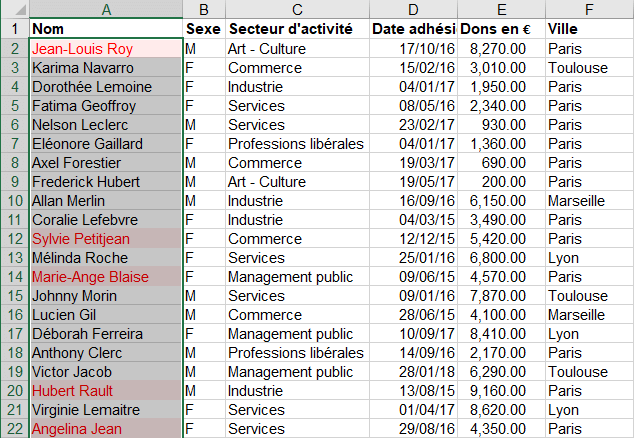Click the 9,160.00 donation cell

click(x=501, y=391)
